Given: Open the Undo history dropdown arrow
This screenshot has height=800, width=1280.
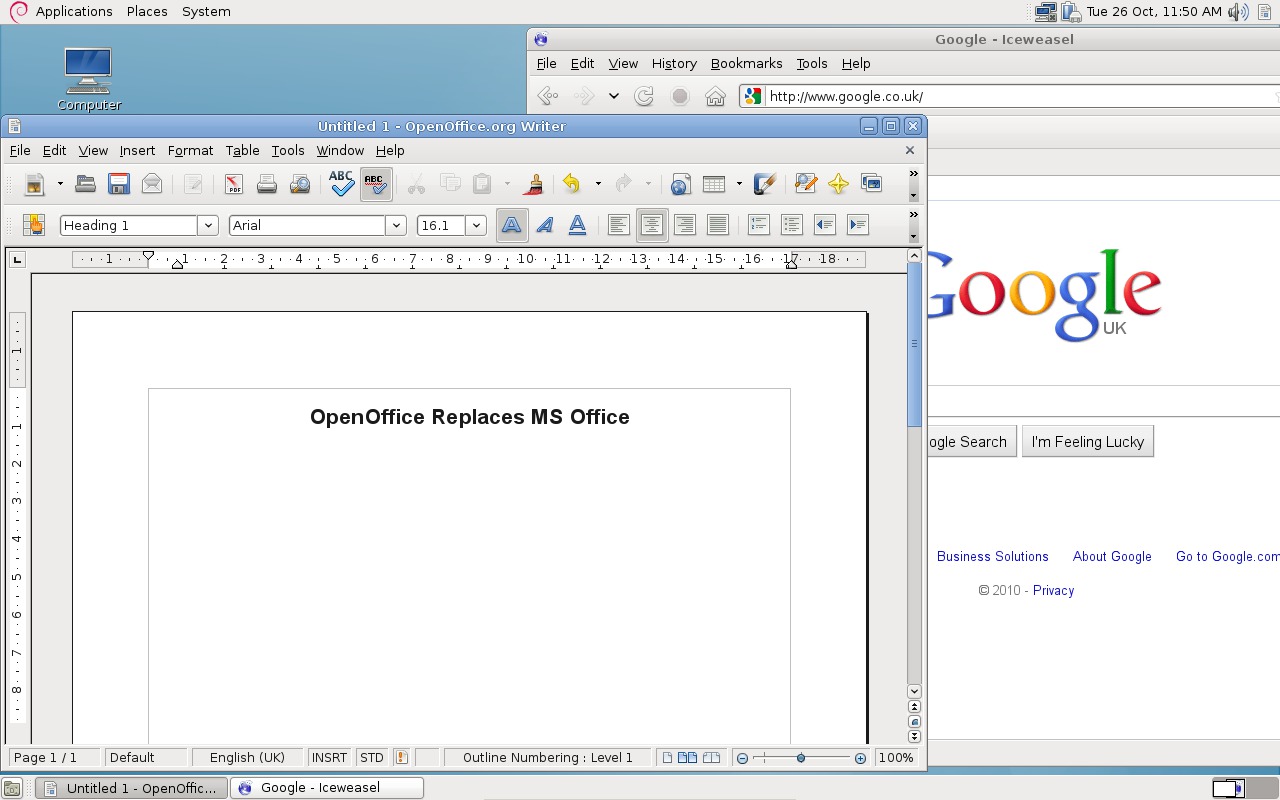Looking at the screenshot, I should click(x=597, y=184).
